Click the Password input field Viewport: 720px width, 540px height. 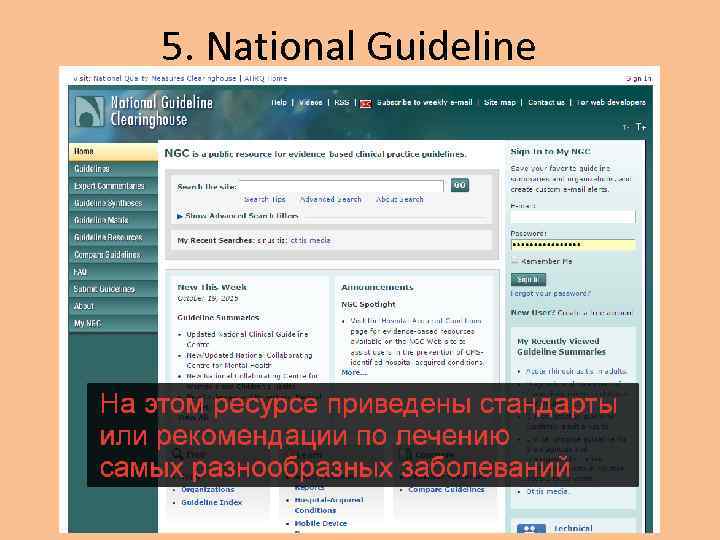[573, 245]
